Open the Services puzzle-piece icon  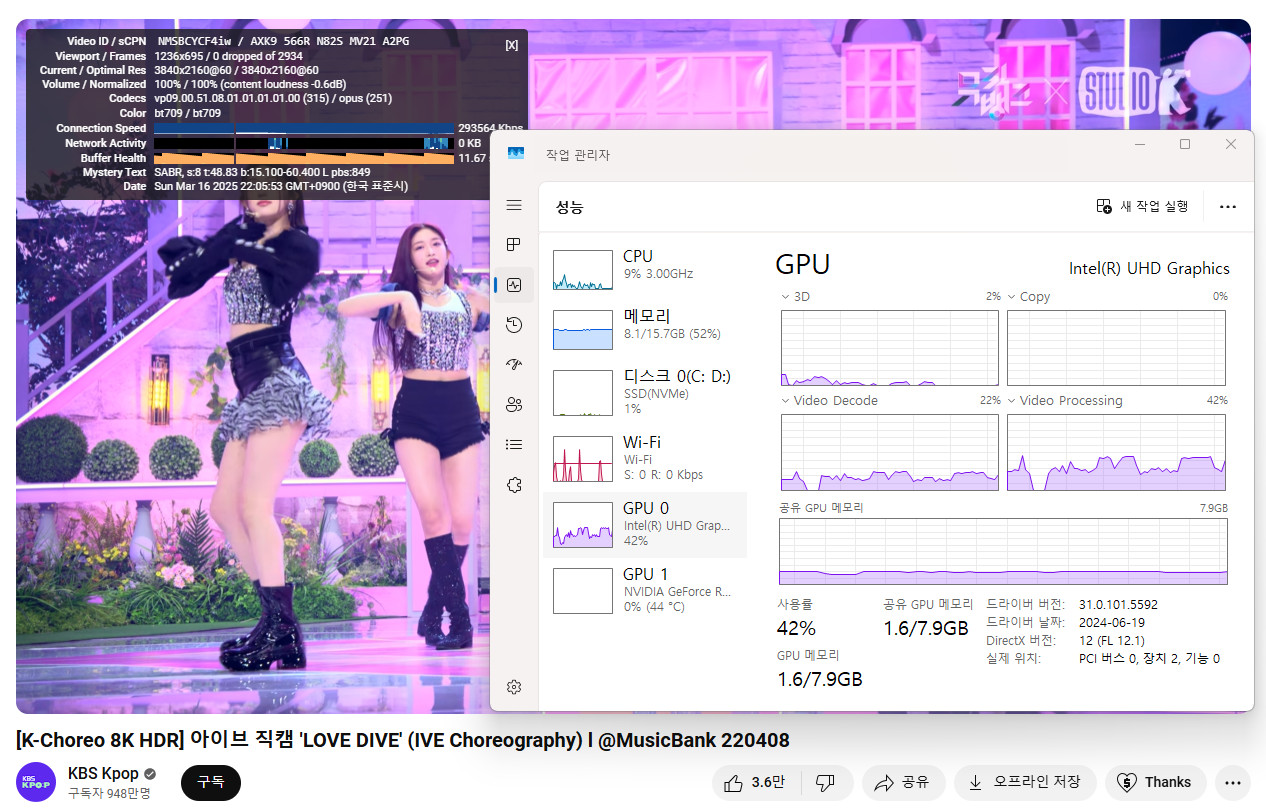click(514, 485)
